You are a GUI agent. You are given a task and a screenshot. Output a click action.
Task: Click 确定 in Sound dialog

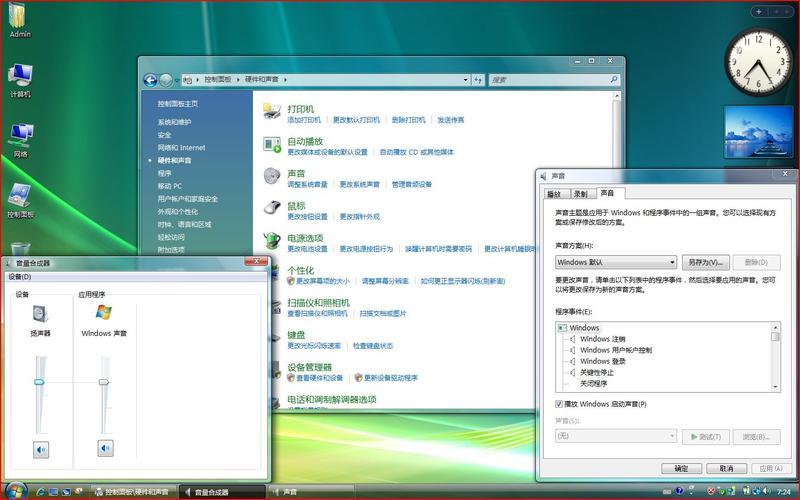click(681, 468)
